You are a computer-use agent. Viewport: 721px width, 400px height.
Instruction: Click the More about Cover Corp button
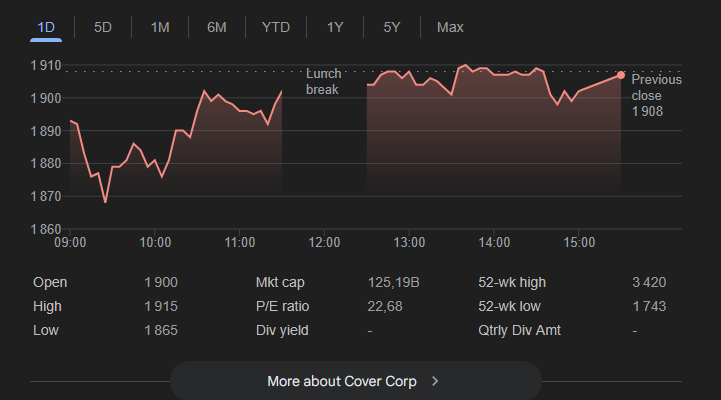[356, 381]
